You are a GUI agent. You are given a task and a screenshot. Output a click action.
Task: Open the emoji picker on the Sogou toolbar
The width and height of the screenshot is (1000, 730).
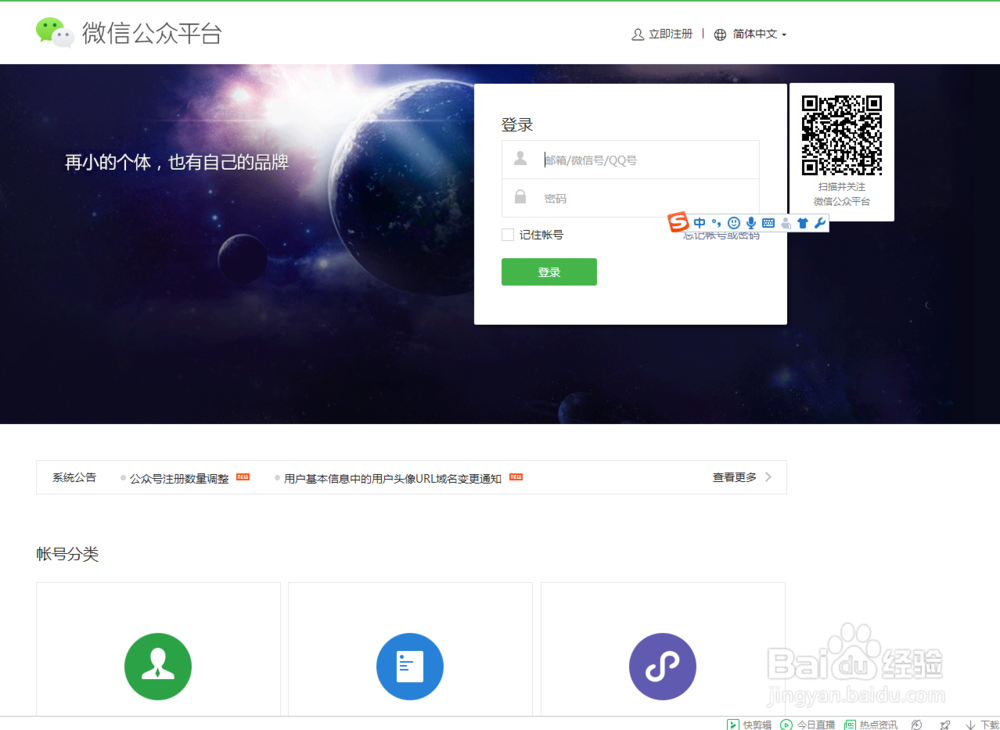tap(734, 222)
